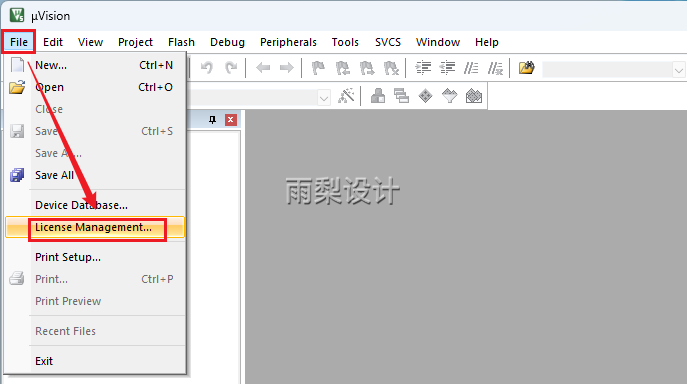Expand the find text combo box dropdown
687x384 pixels.
679,70
